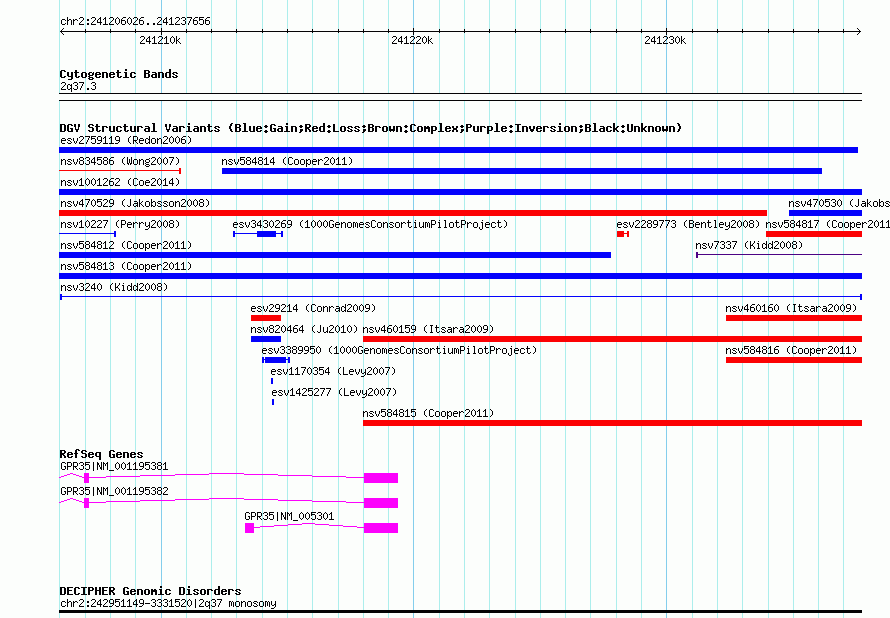Click the nsv470530 variant label
Screen dimensions: 890x618
click(838, 203)
